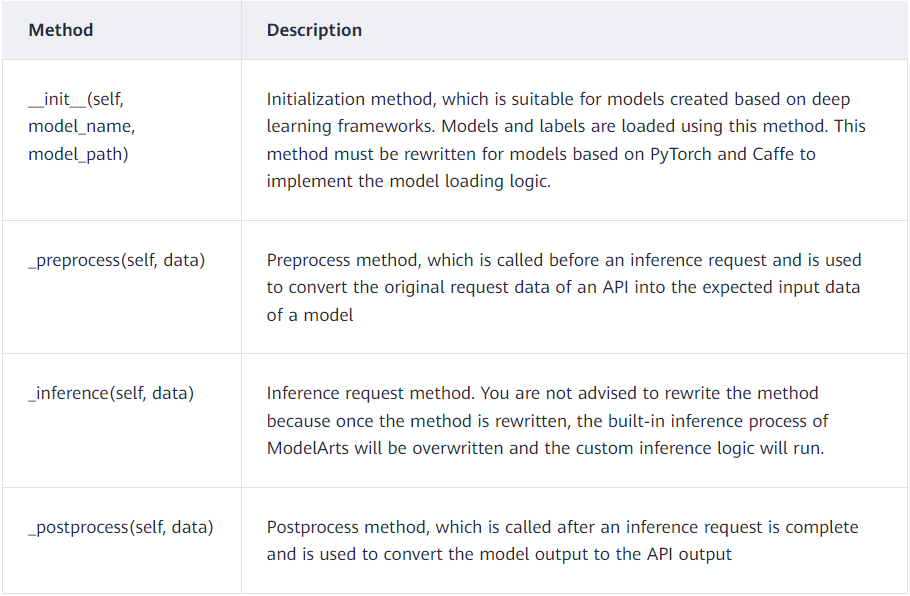Click the word ModelArts in the description
The image size is (910, 596).
coord(308,448)
